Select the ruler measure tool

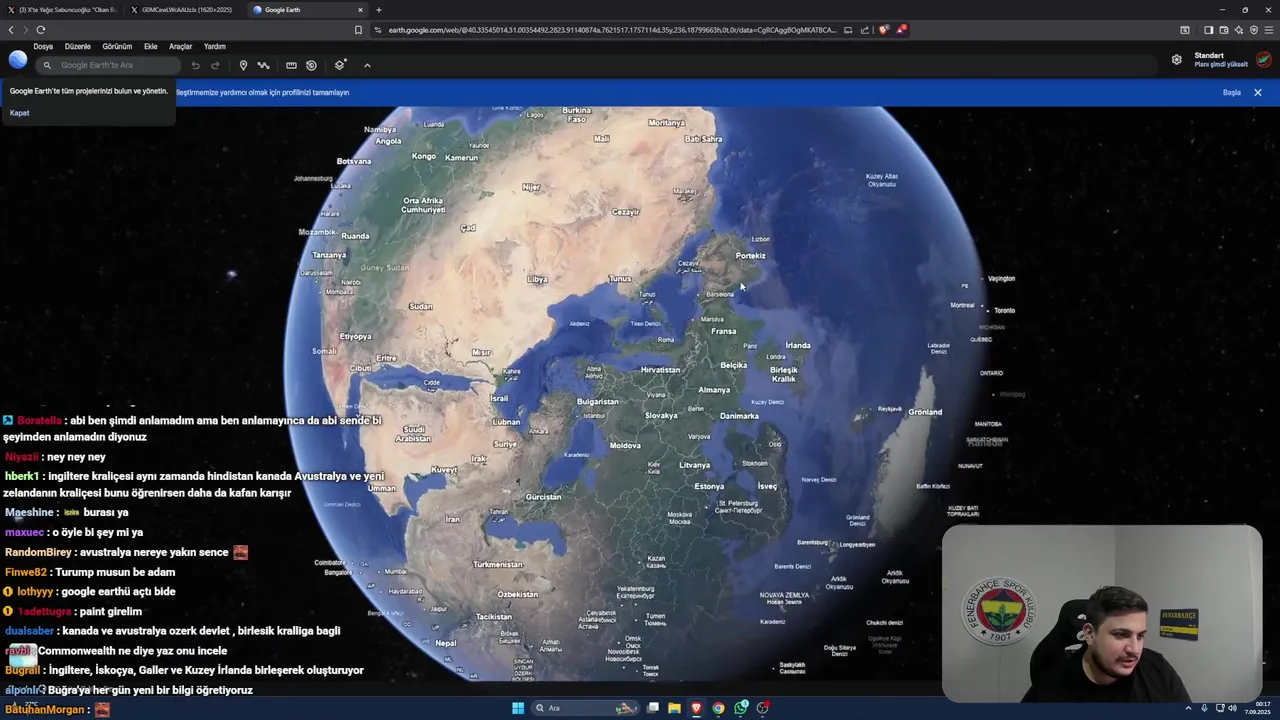[x=291, y=65]
